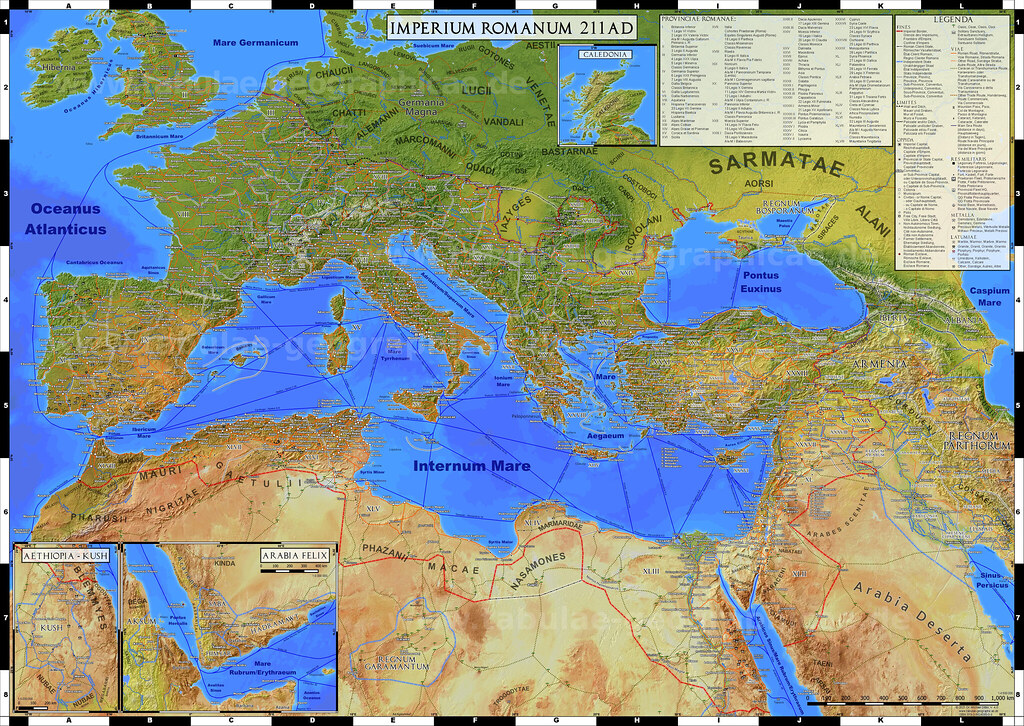Click the GOTONES tribe label
This screenshot has height=726, width=1024.
(497, 57)
